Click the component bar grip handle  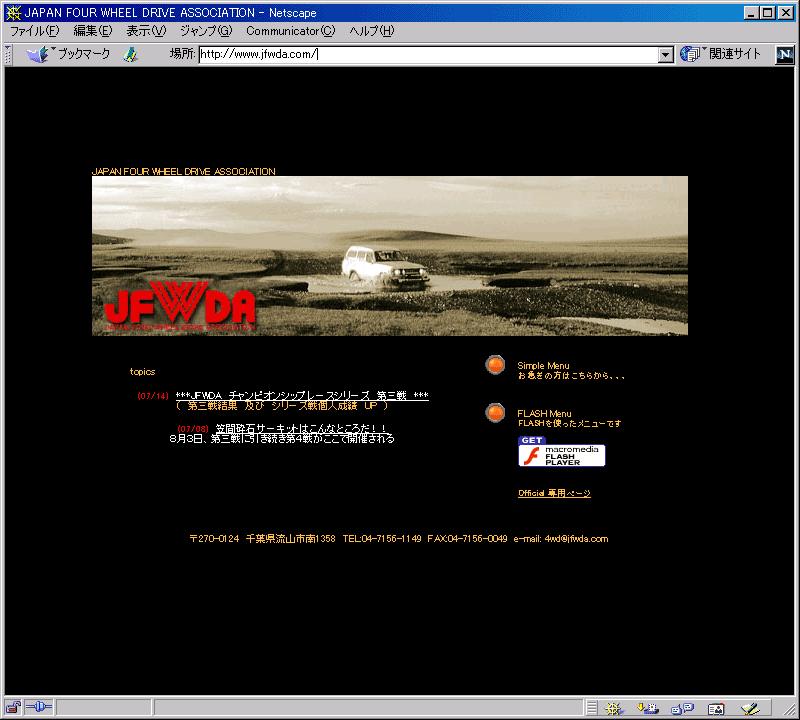(592, 708)
